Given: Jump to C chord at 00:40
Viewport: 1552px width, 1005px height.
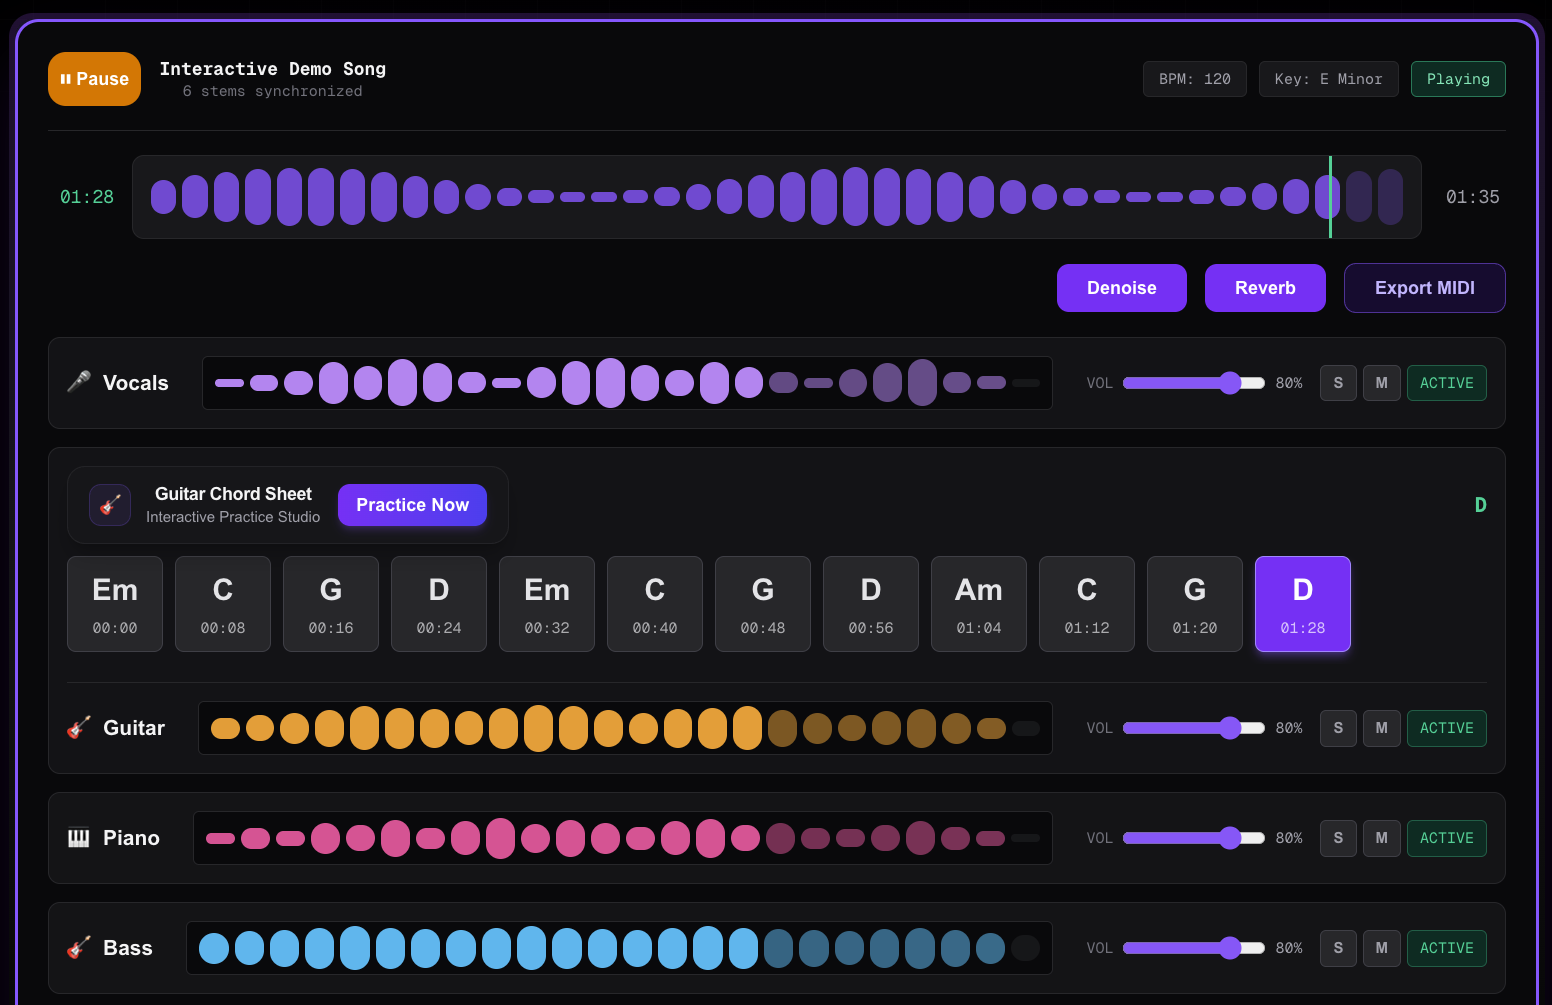Looking at the screenshot, I should 655,604.
